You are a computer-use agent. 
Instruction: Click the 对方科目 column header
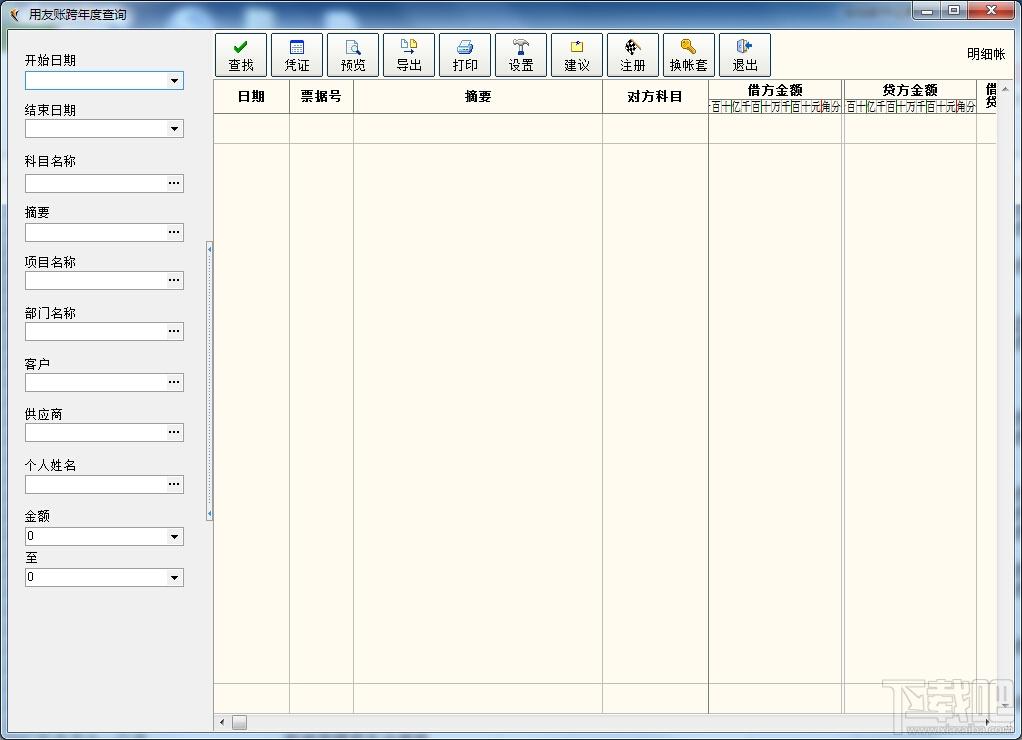[x=655, y=96]
